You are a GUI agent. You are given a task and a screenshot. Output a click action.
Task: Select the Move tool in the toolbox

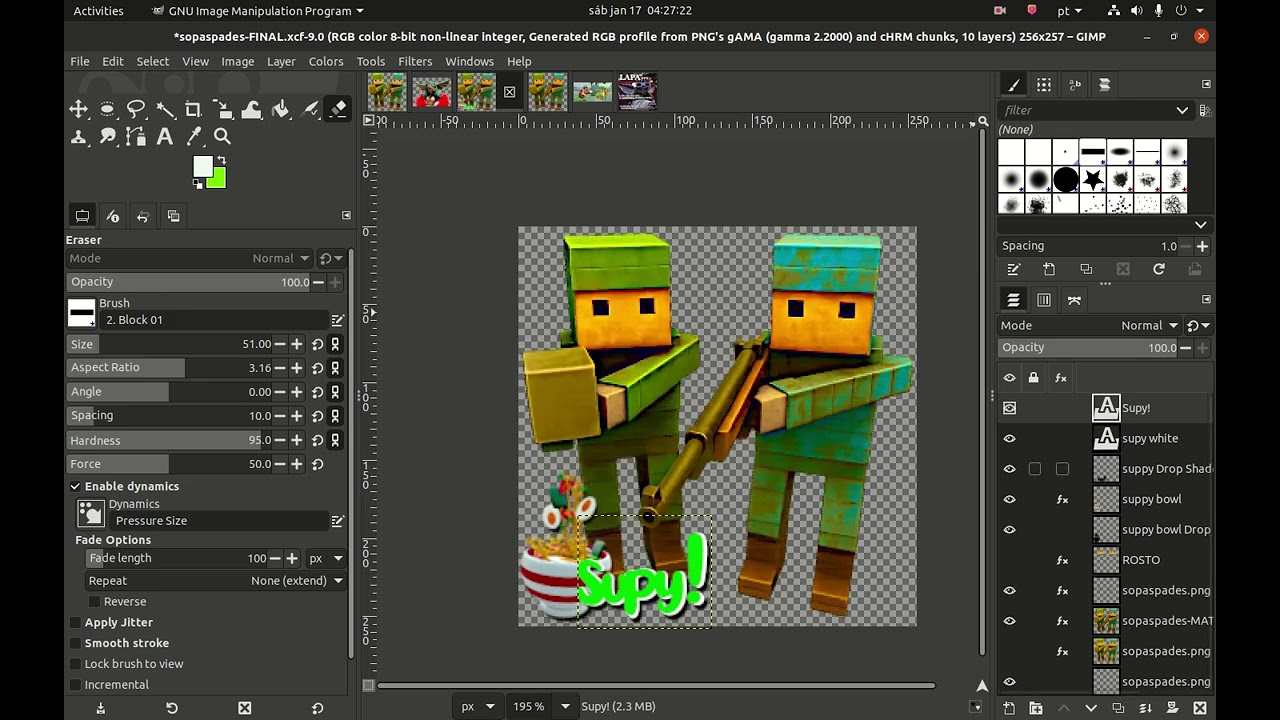click(78, 110)
